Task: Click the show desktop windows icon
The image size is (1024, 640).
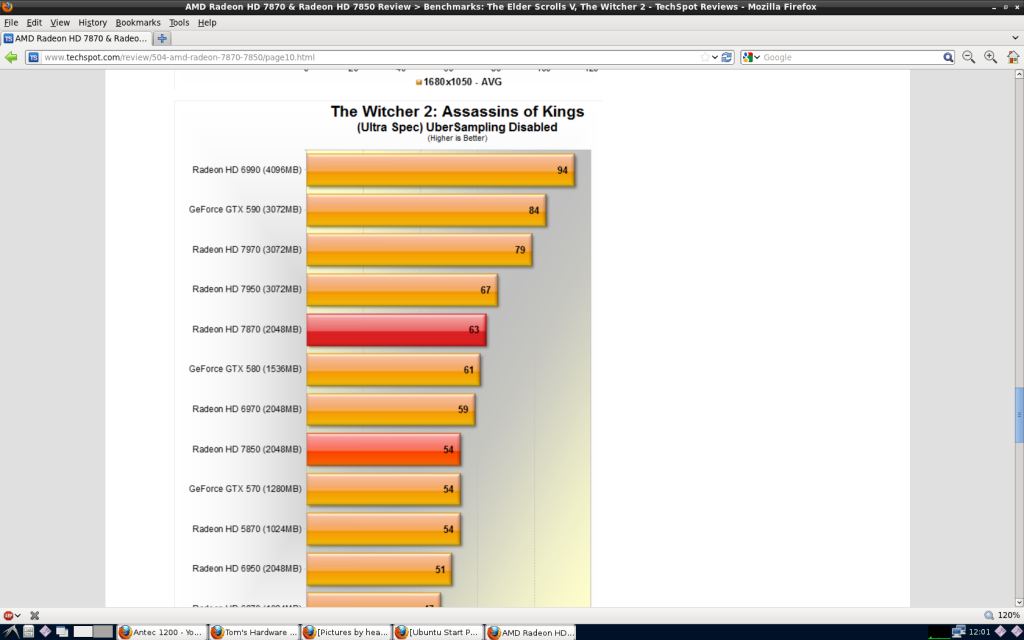Action: click(x=62, y=632)
